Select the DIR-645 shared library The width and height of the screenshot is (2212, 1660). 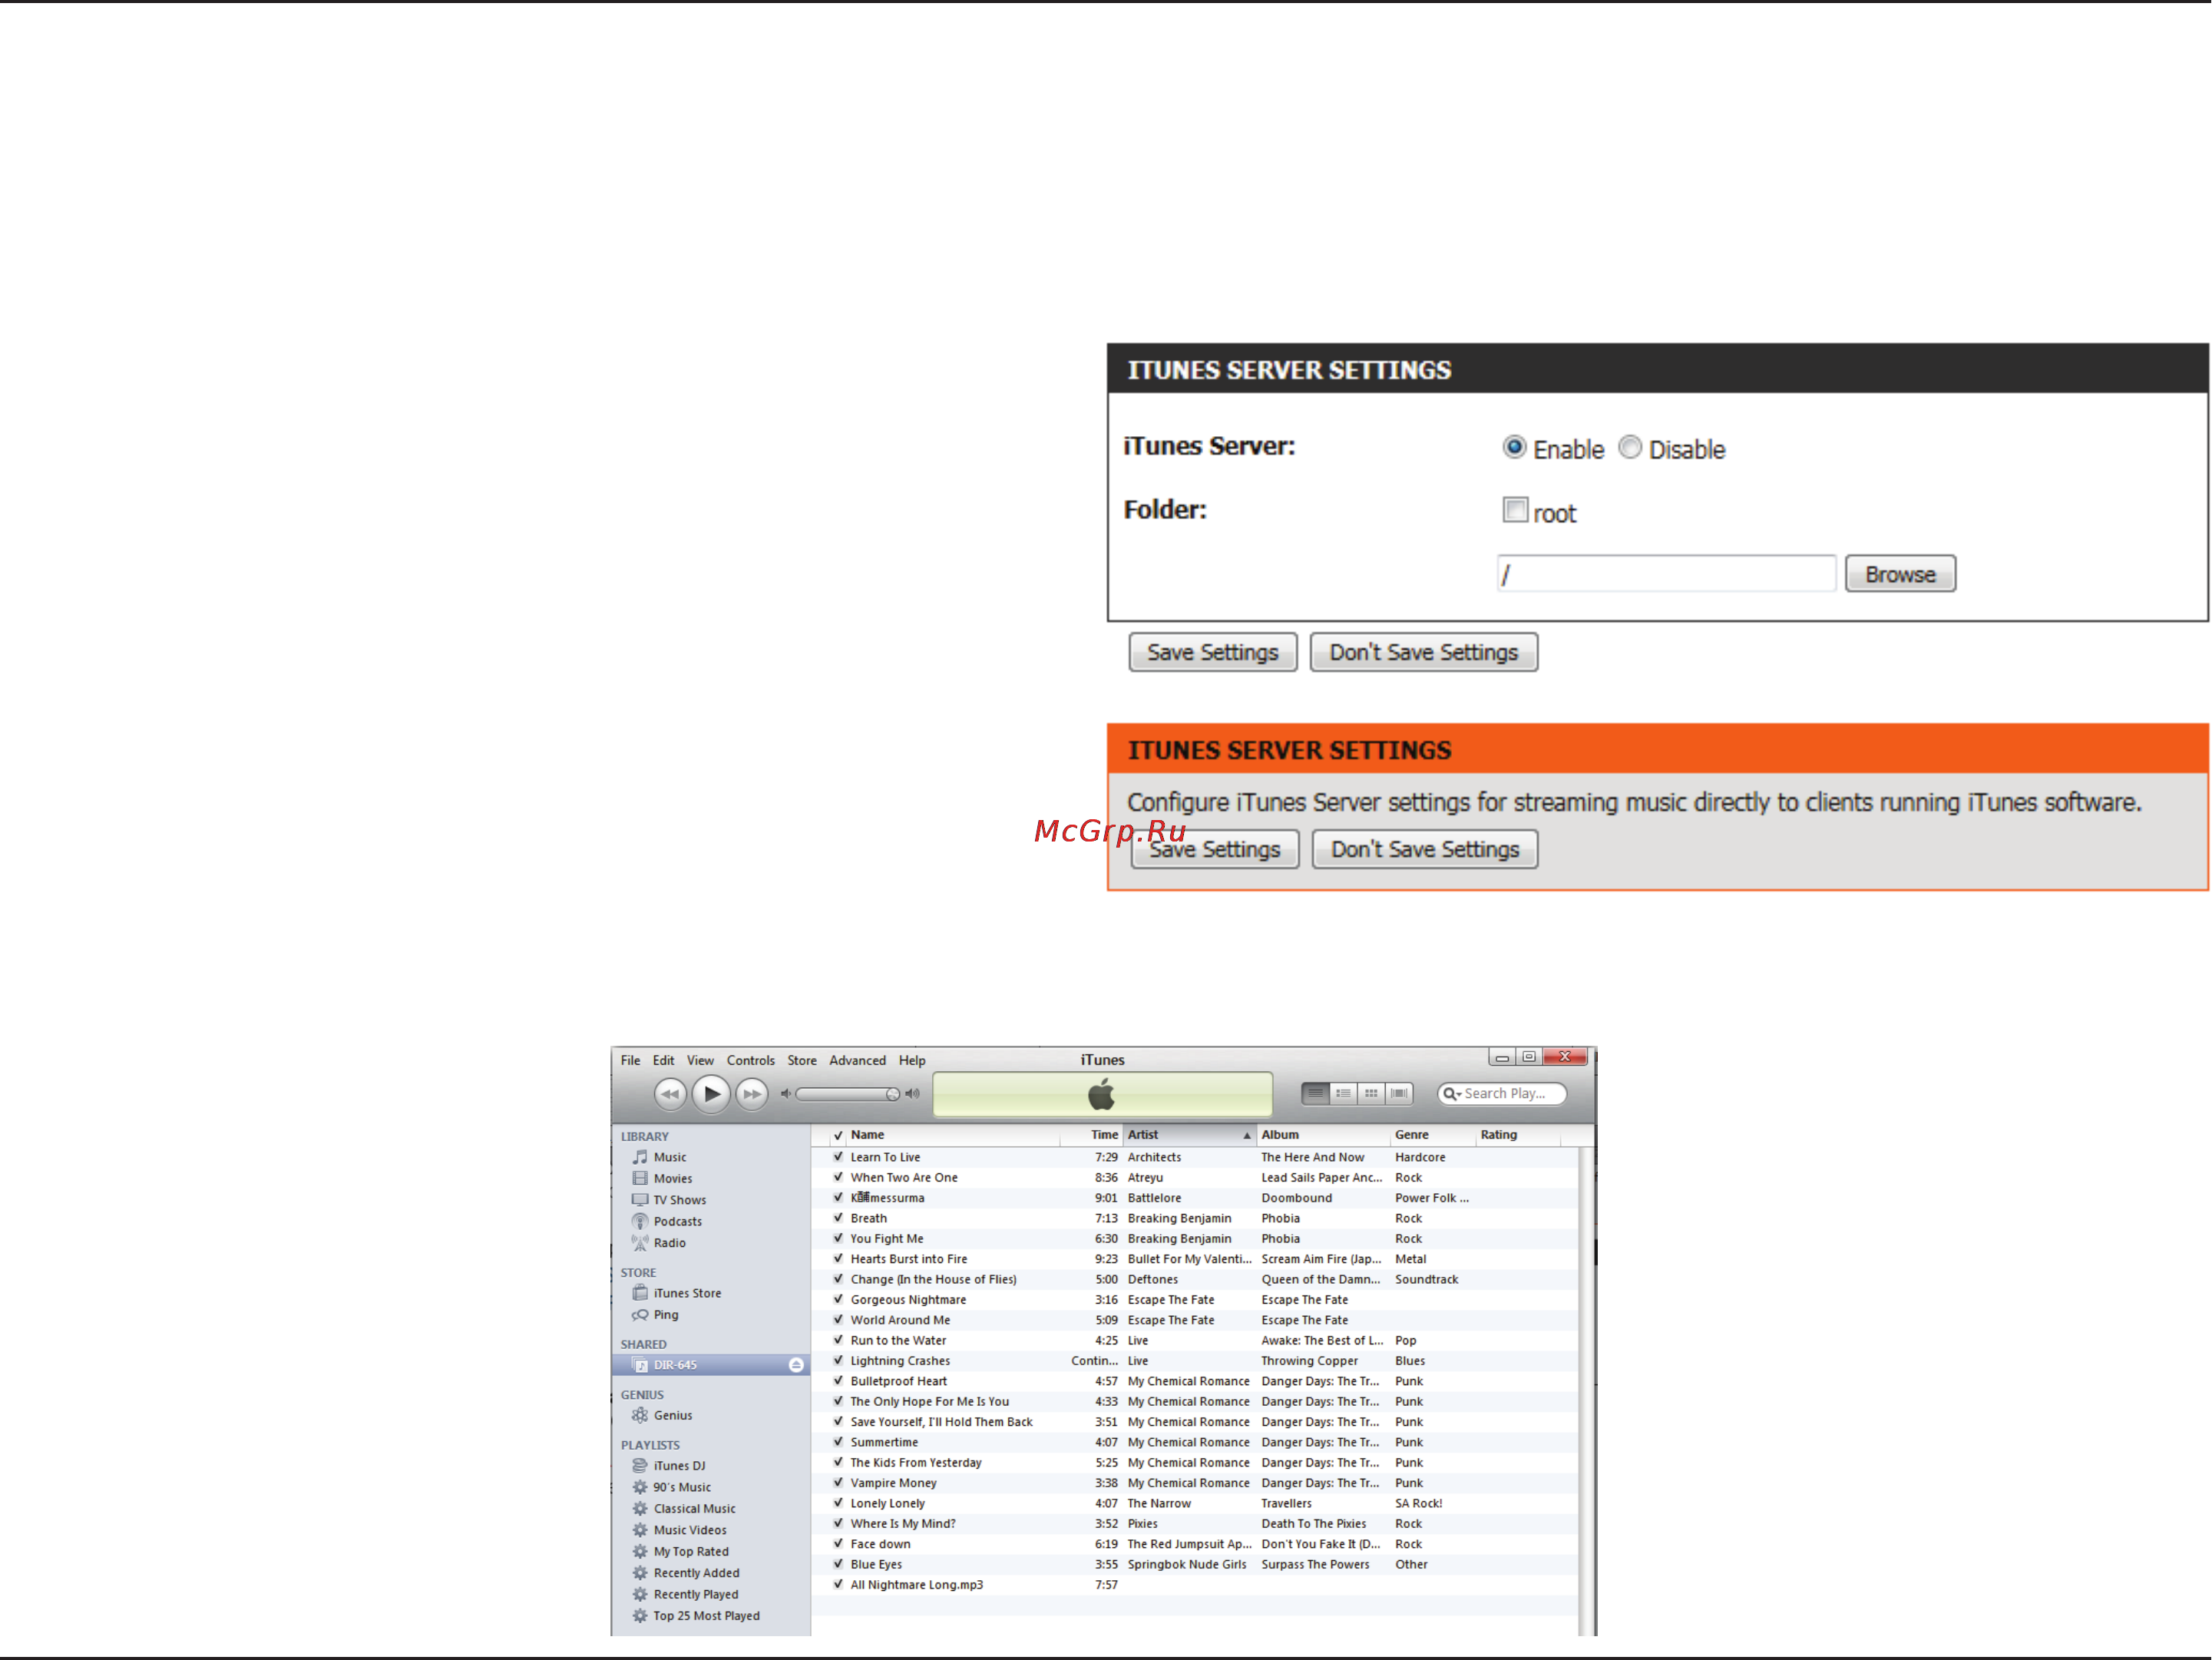tap(710, 1365)
